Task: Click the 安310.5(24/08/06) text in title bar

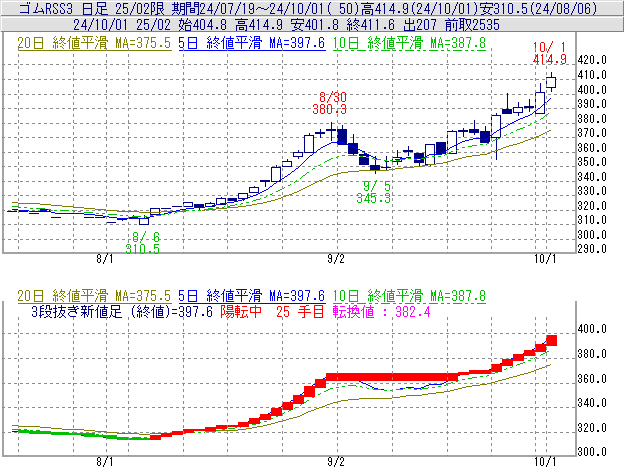Action: coord(539,8)
